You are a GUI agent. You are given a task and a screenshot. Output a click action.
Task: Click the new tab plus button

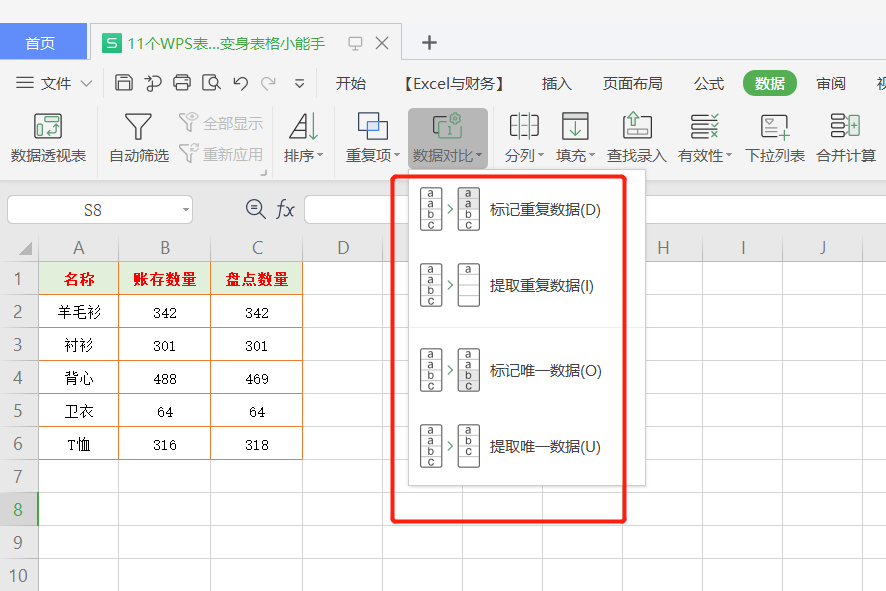tap(429, 42)
